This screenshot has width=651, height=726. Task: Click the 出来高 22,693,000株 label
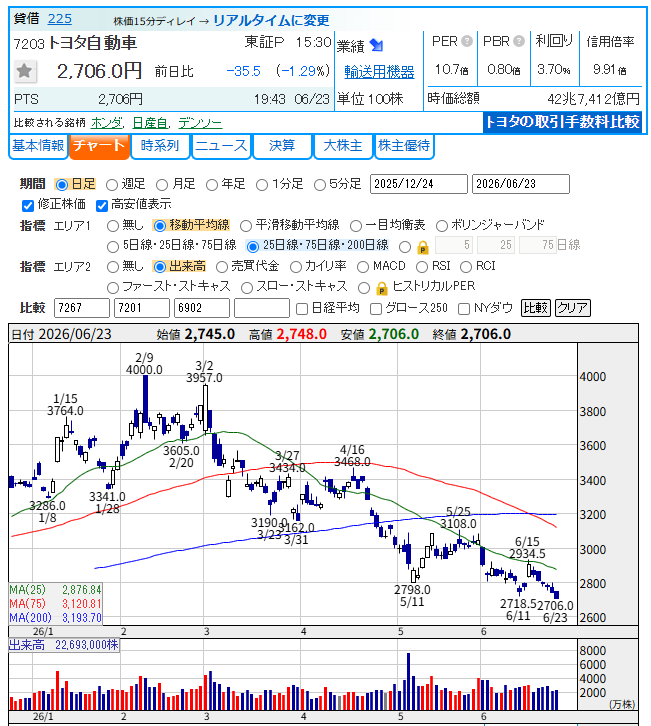point(64,645)
